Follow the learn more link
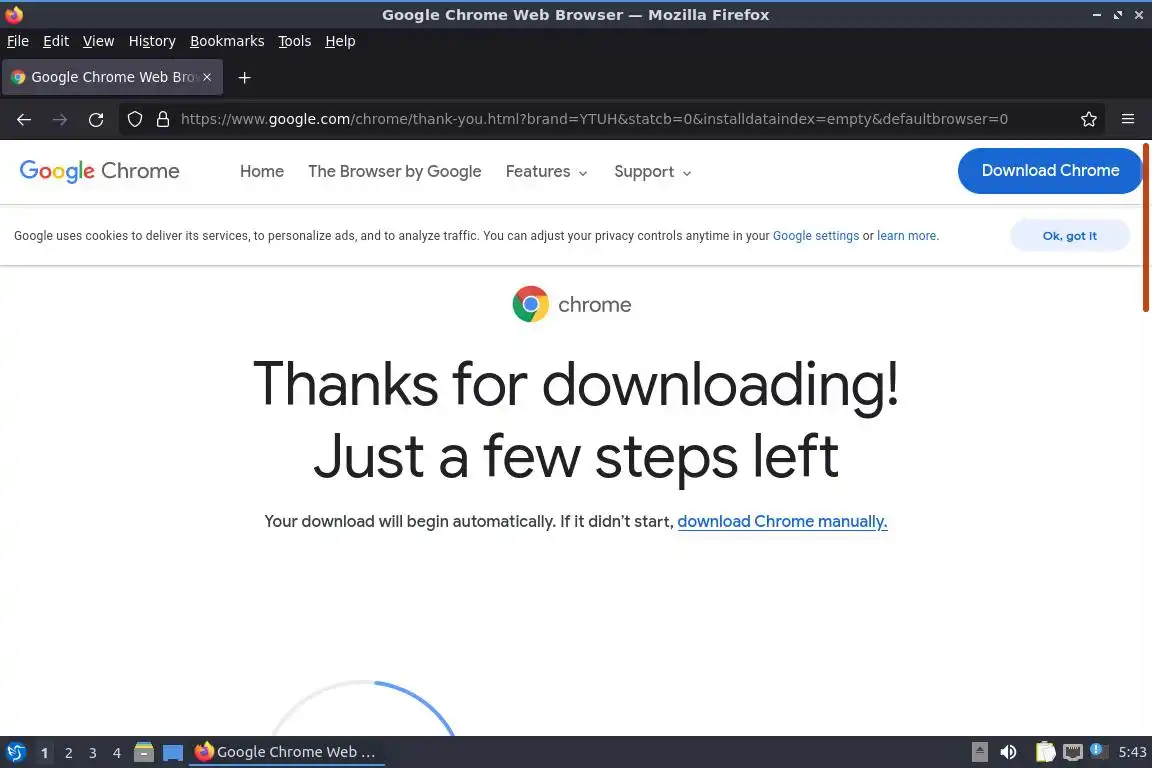 [x=907, y=236]
